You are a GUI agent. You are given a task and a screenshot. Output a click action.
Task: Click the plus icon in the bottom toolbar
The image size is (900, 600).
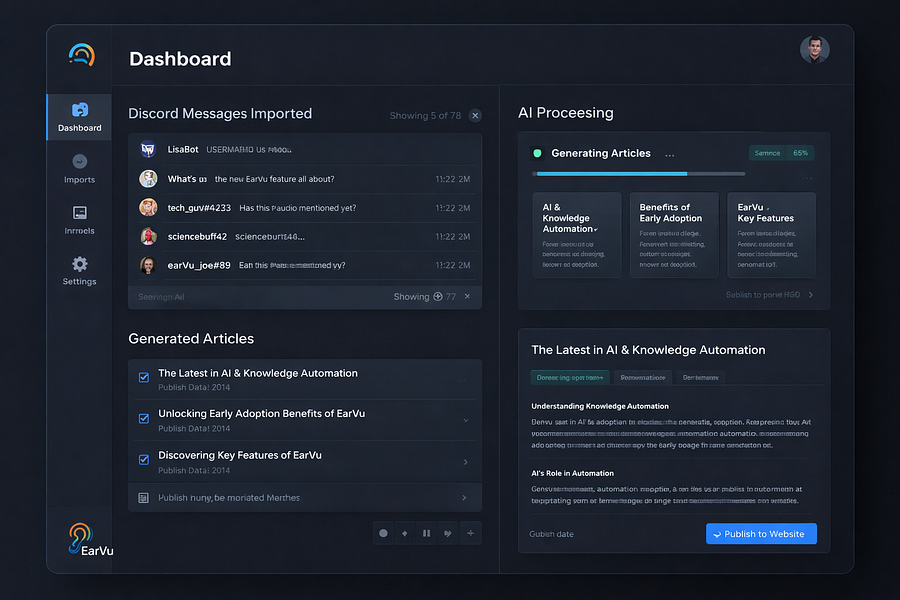pyautogui.click(x=470, y=533)
